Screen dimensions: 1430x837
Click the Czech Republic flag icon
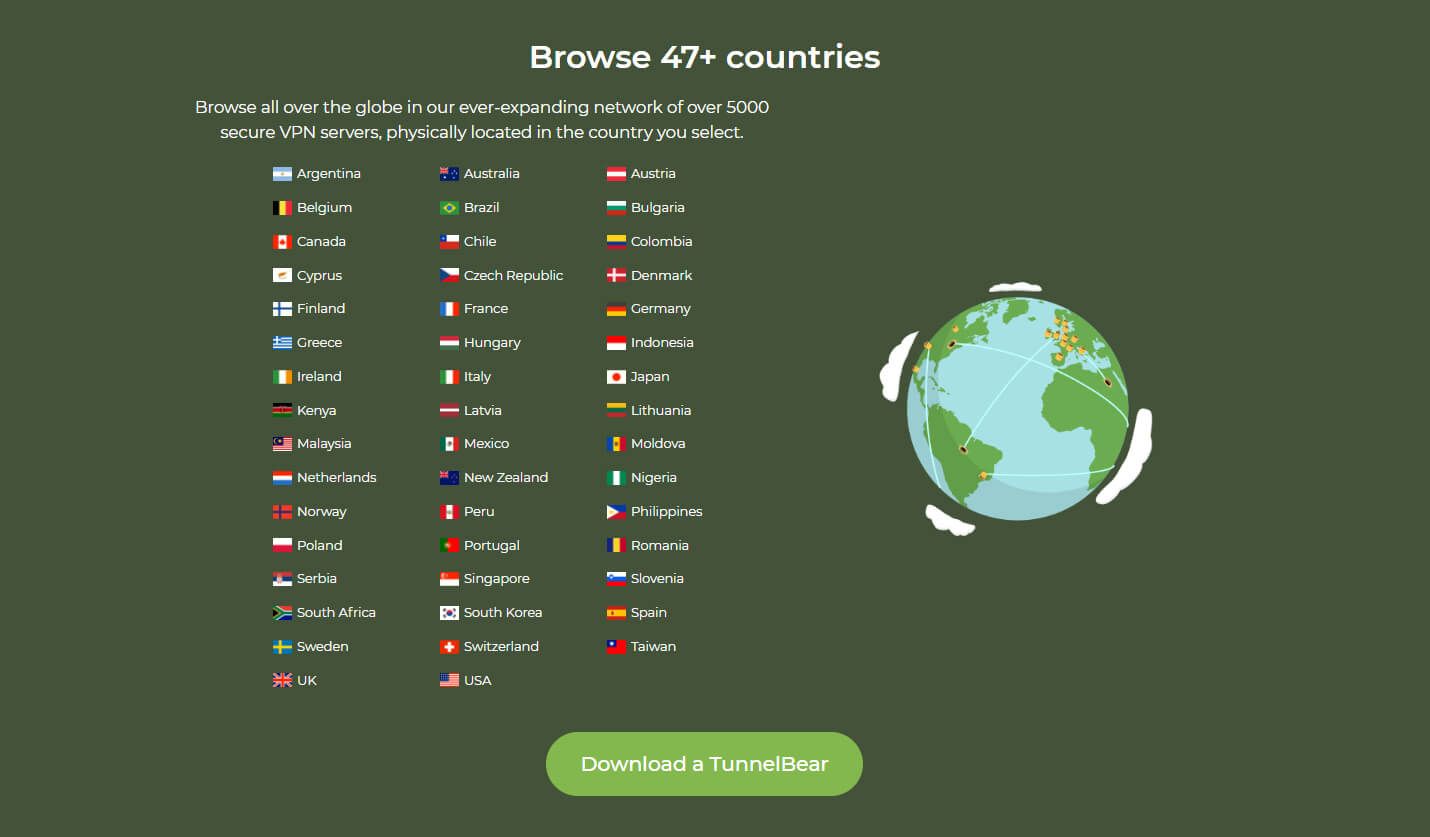pos(449,275)
